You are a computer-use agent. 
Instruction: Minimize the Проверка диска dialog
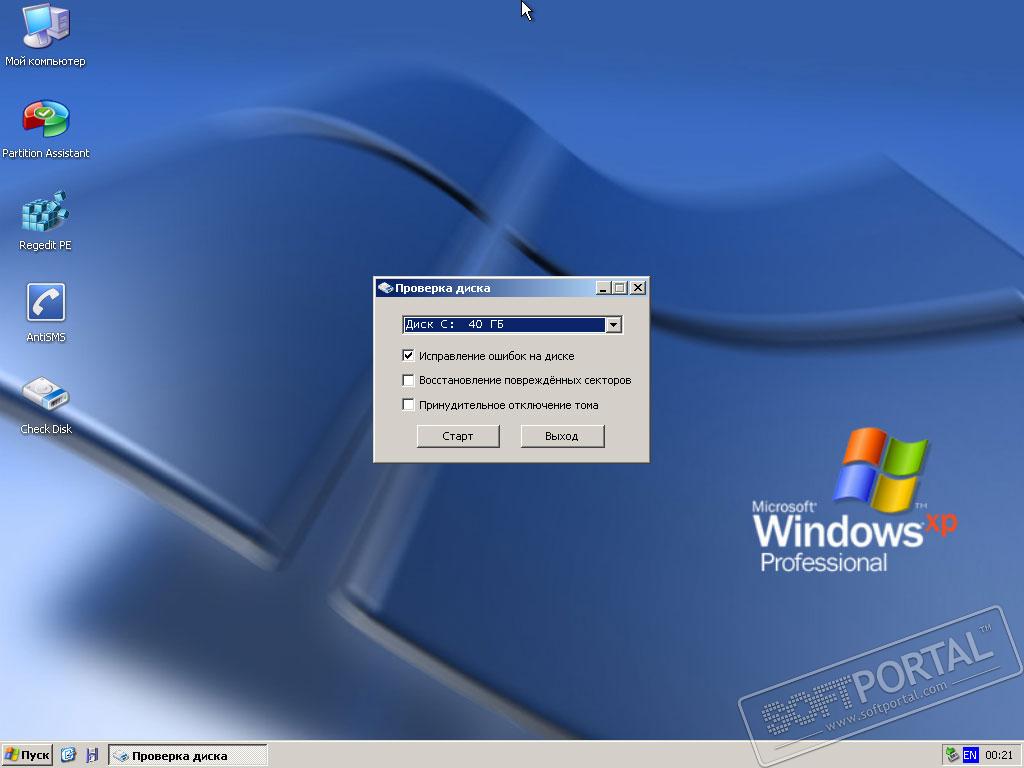tap(603, 288)
